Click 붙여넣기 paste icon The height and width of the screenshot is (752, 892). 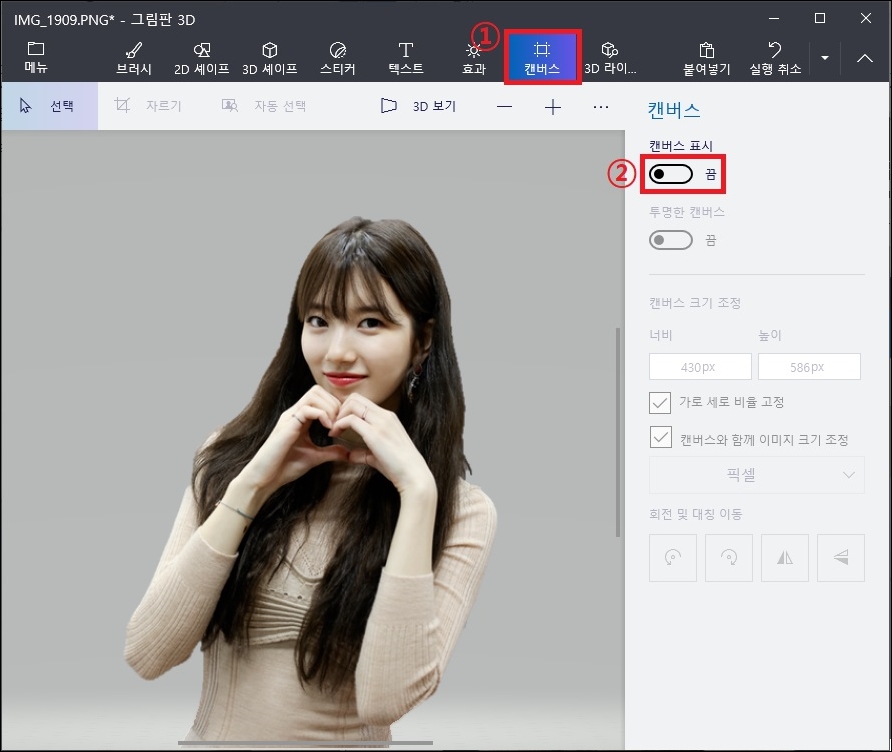tap(707, 57)
